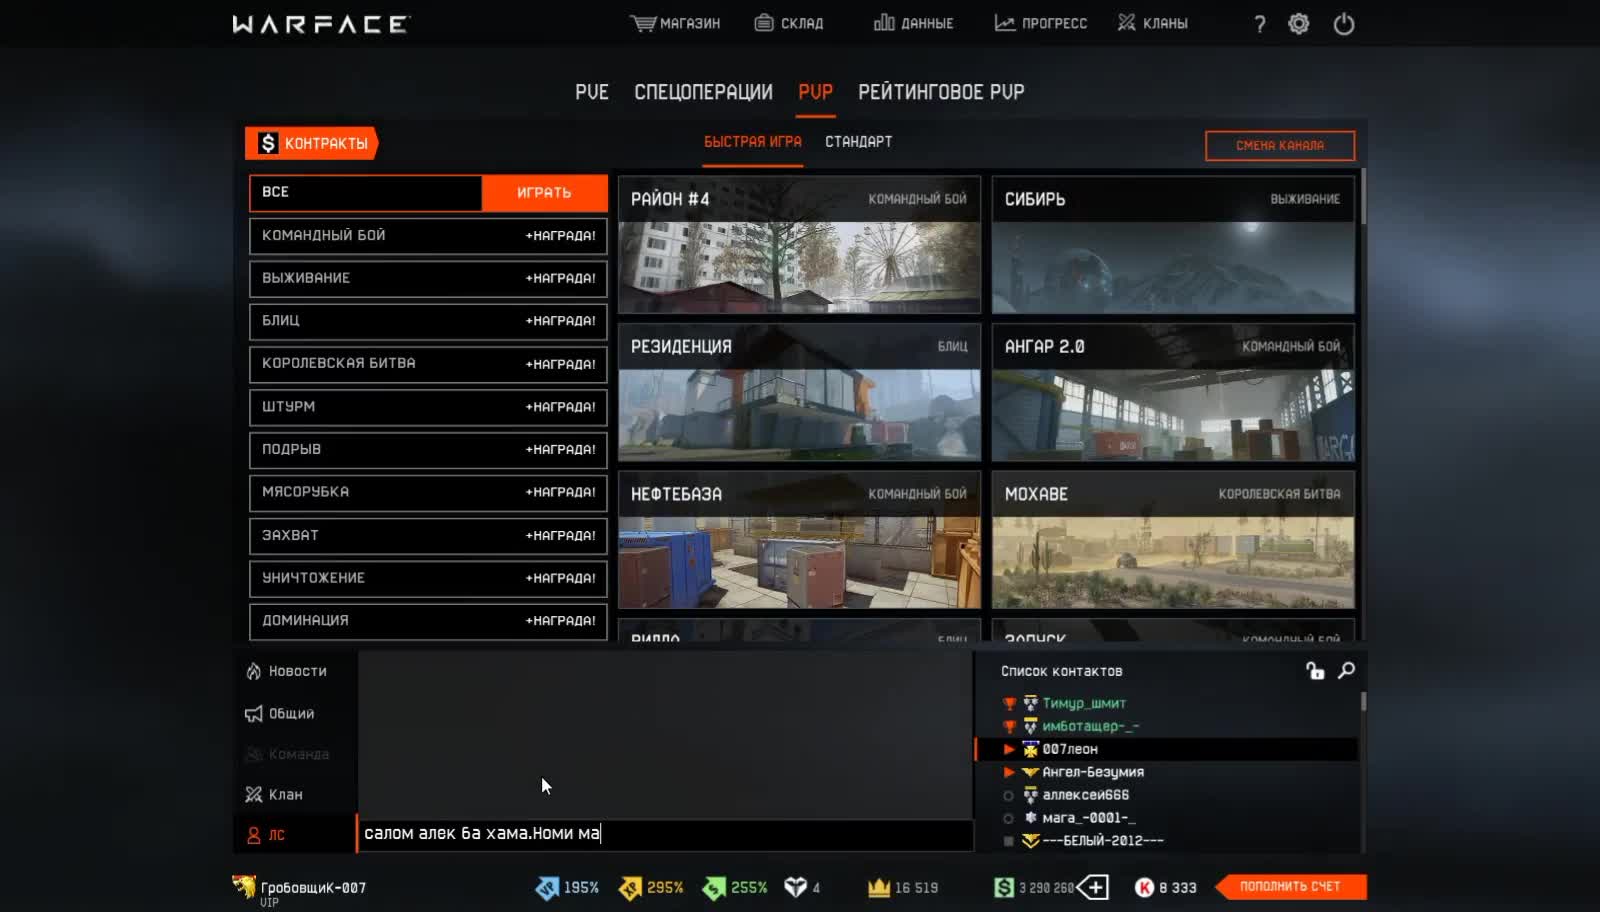Open the Новости news chat channel
The height and width of the screenshot is (912, 1600).
pyautogui.click(x=287, y=671)
